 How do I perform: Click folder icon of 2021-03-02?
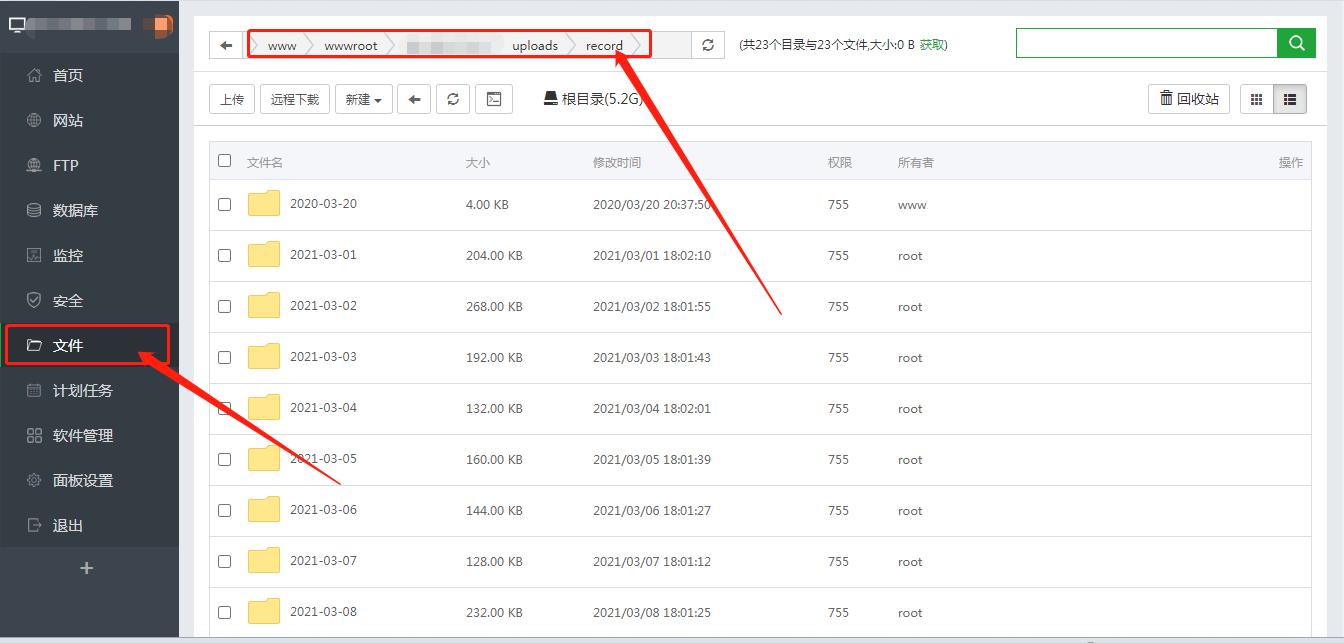pyautogui.click(x=264, y=306)
